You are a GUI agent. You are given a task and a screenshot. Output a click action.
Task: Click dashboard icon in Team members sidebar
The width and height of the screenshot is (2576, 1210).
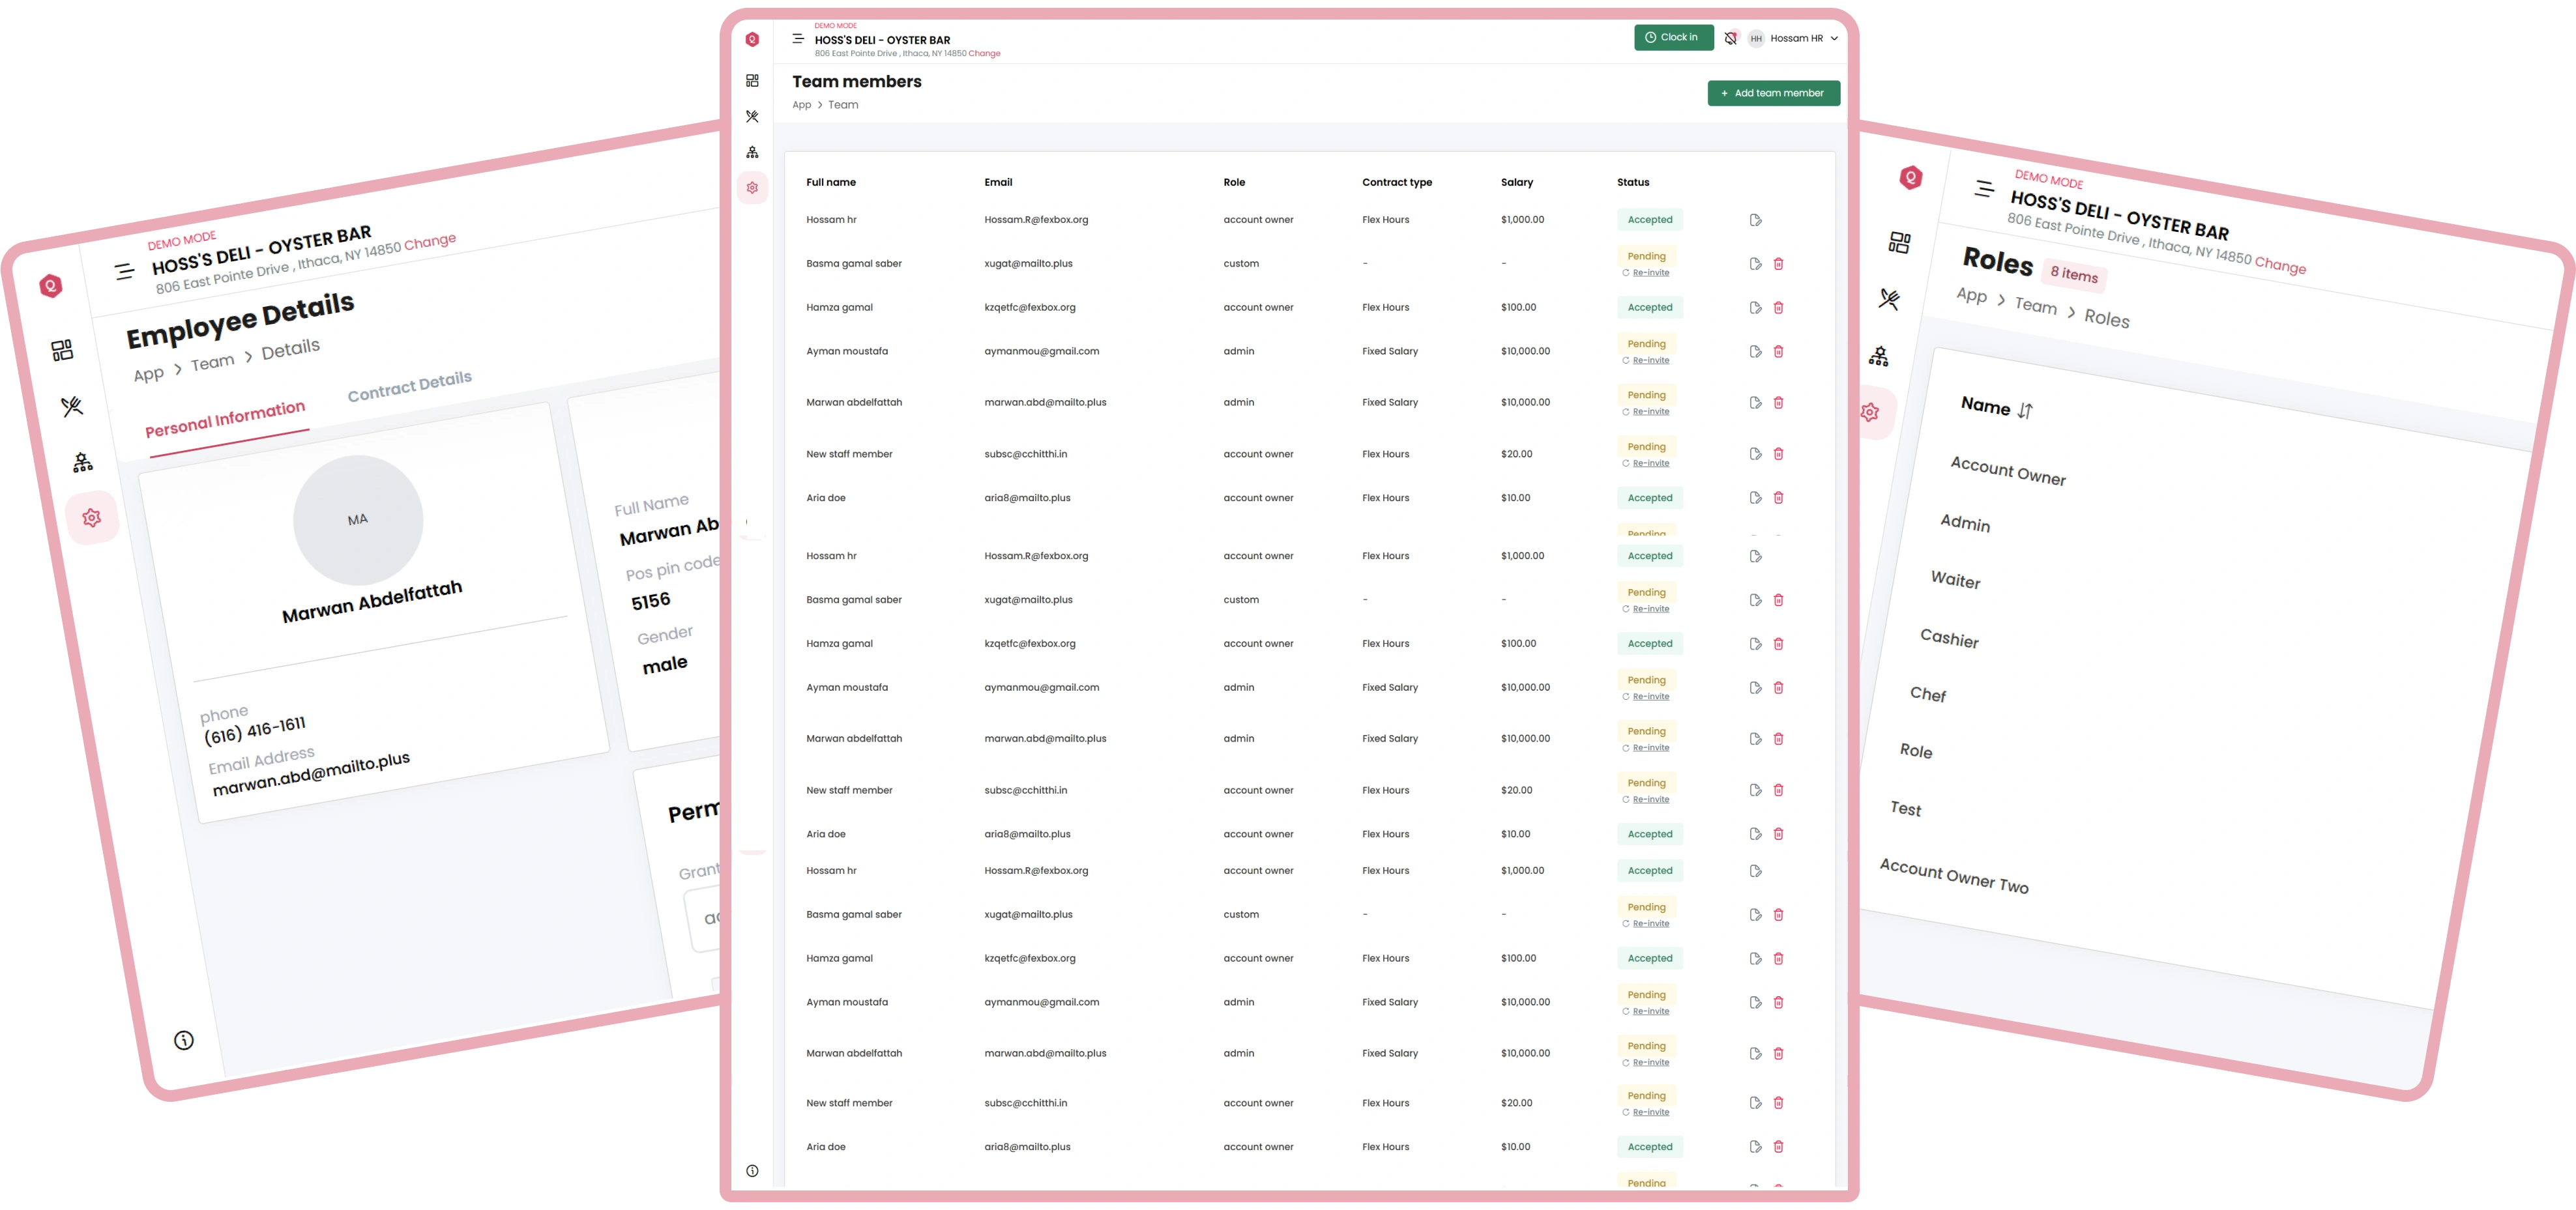[x=752, y=81]
